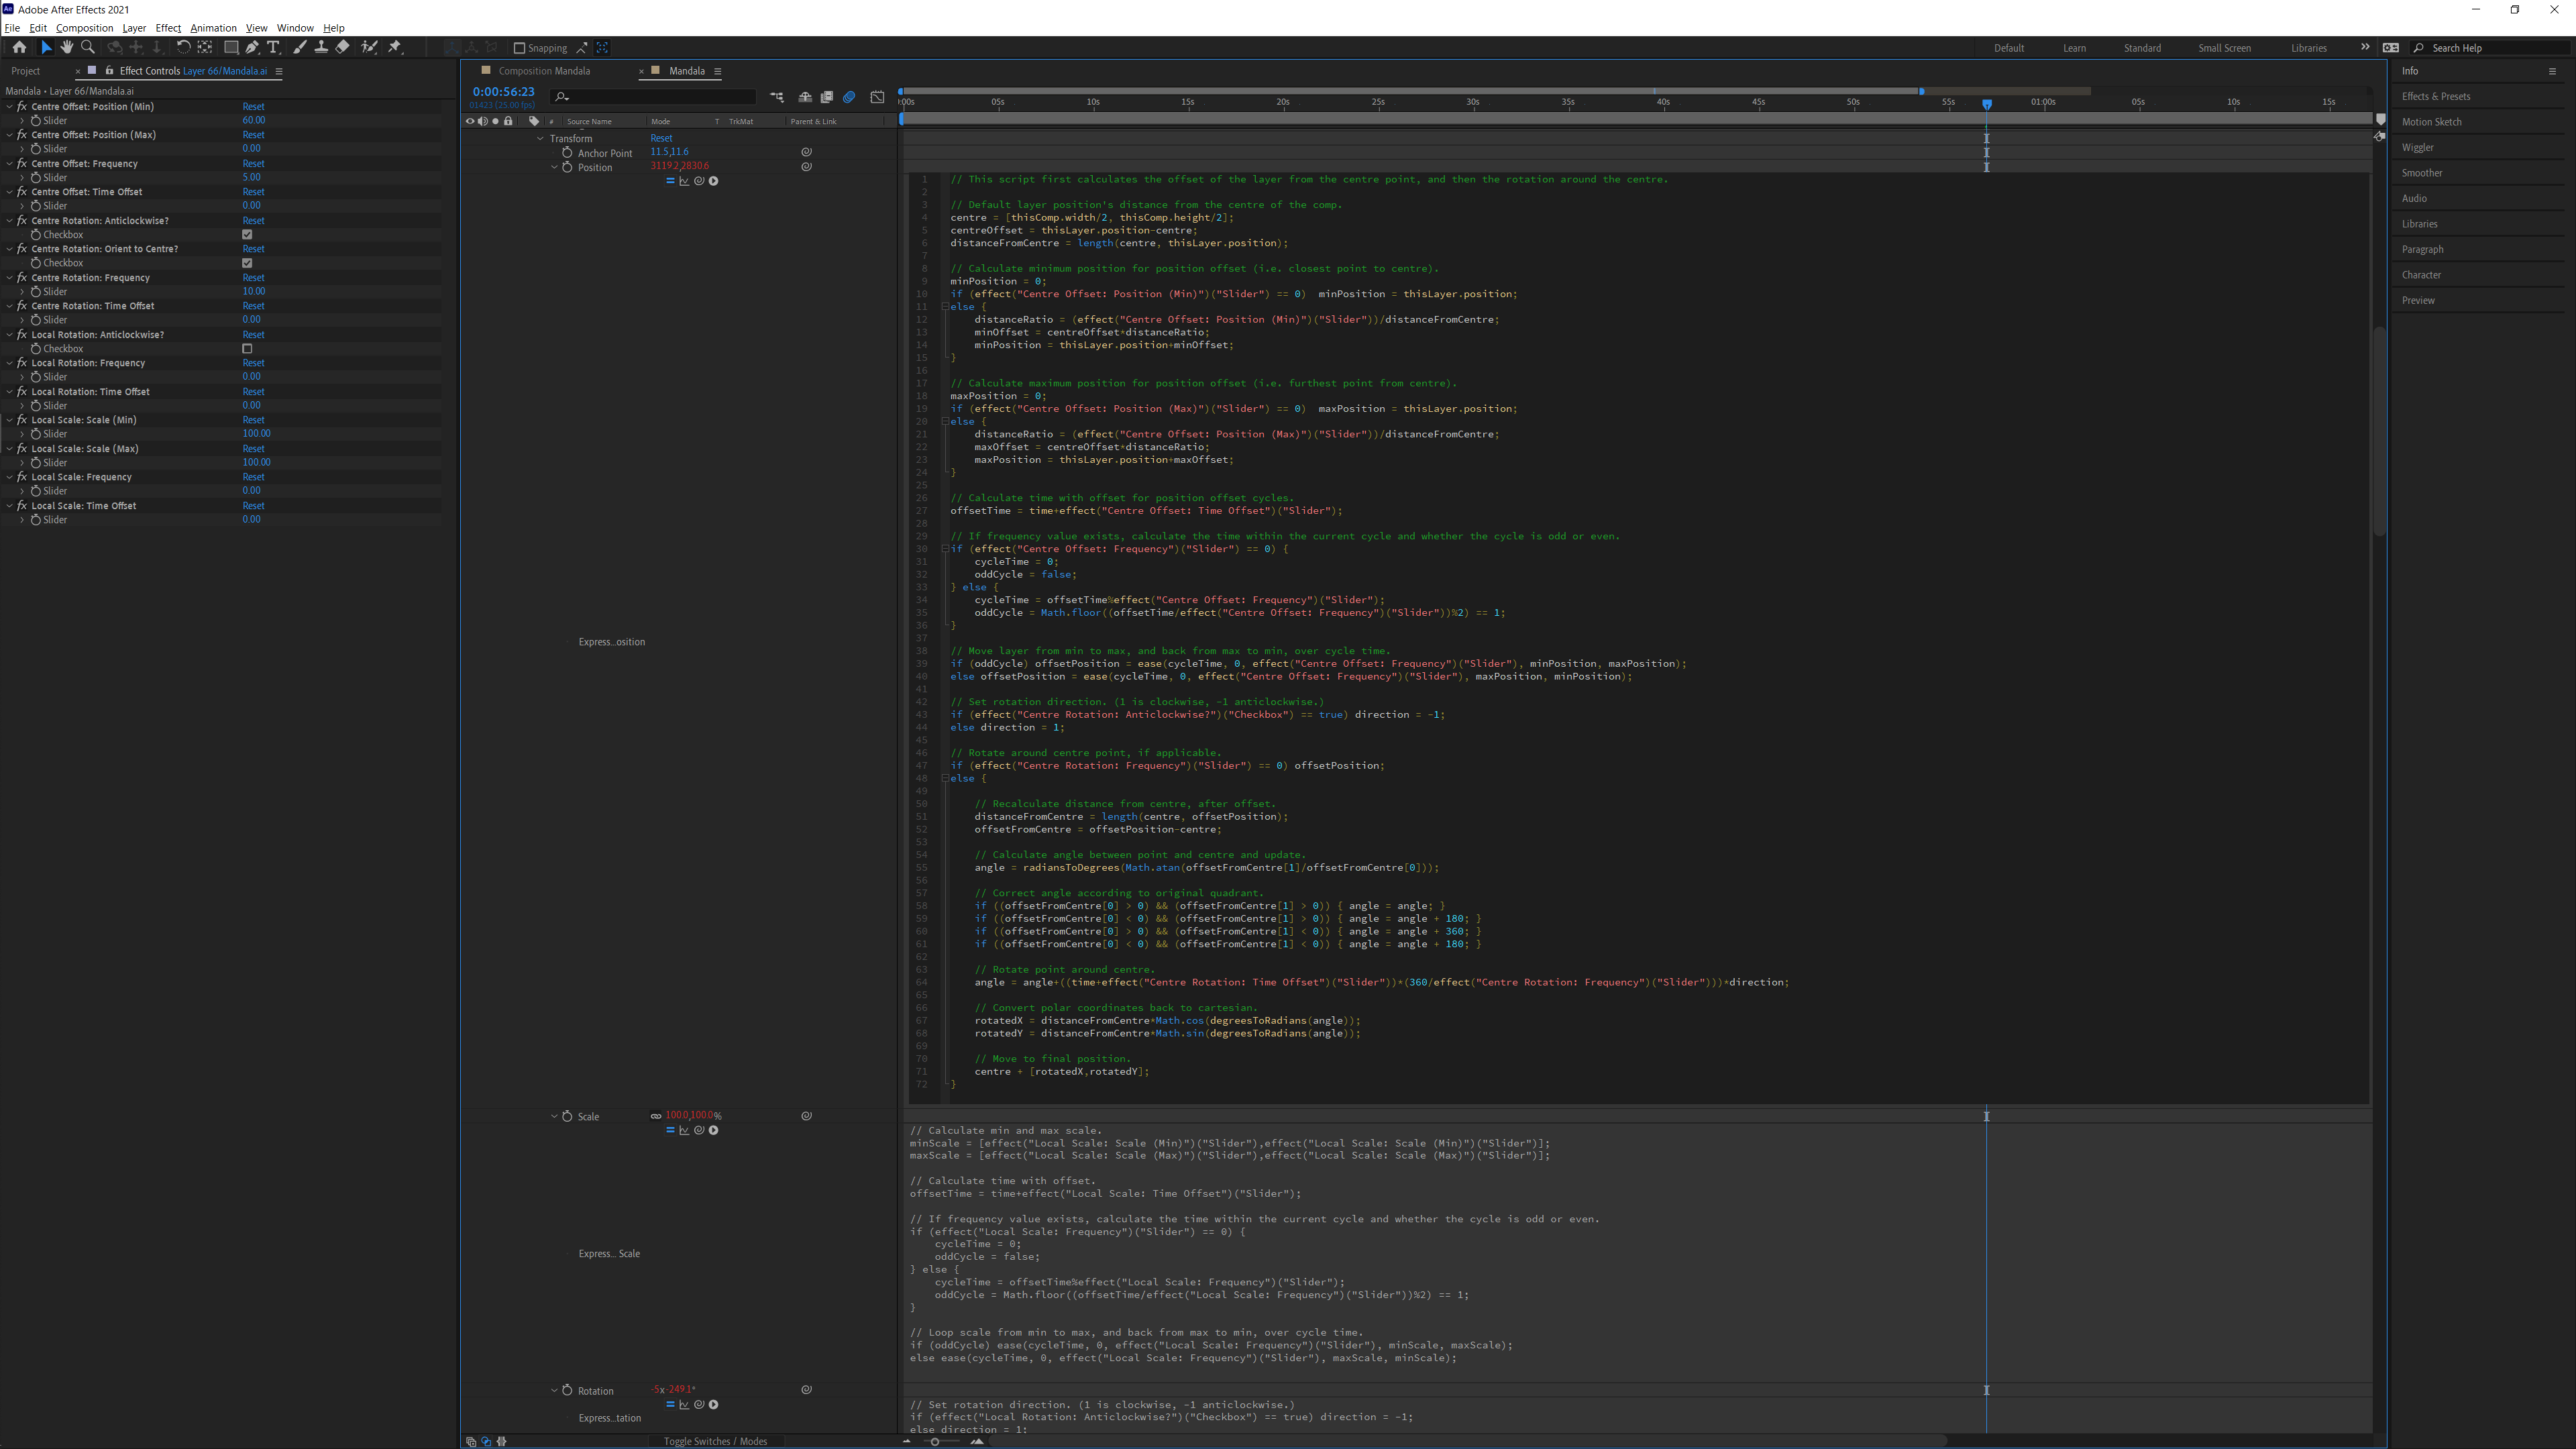Select the Pen tool in toolbar

pyautogui.click(x=252, y=47)
